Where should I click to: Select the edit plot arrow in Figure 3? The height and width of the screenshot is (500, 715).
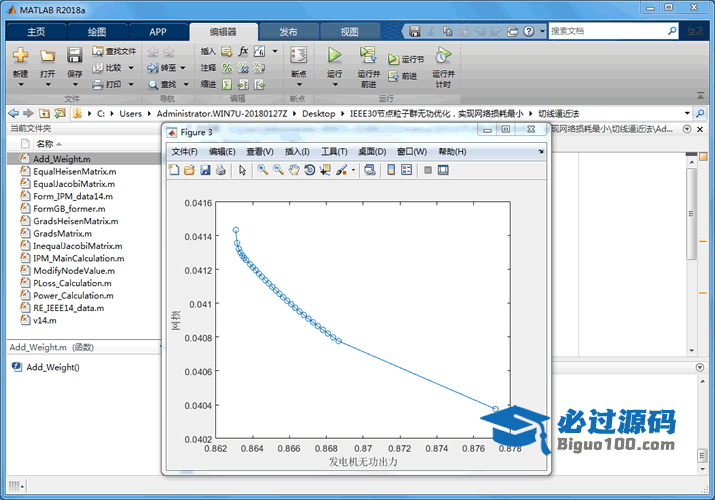pyautogui.click(x=242, y=170)
